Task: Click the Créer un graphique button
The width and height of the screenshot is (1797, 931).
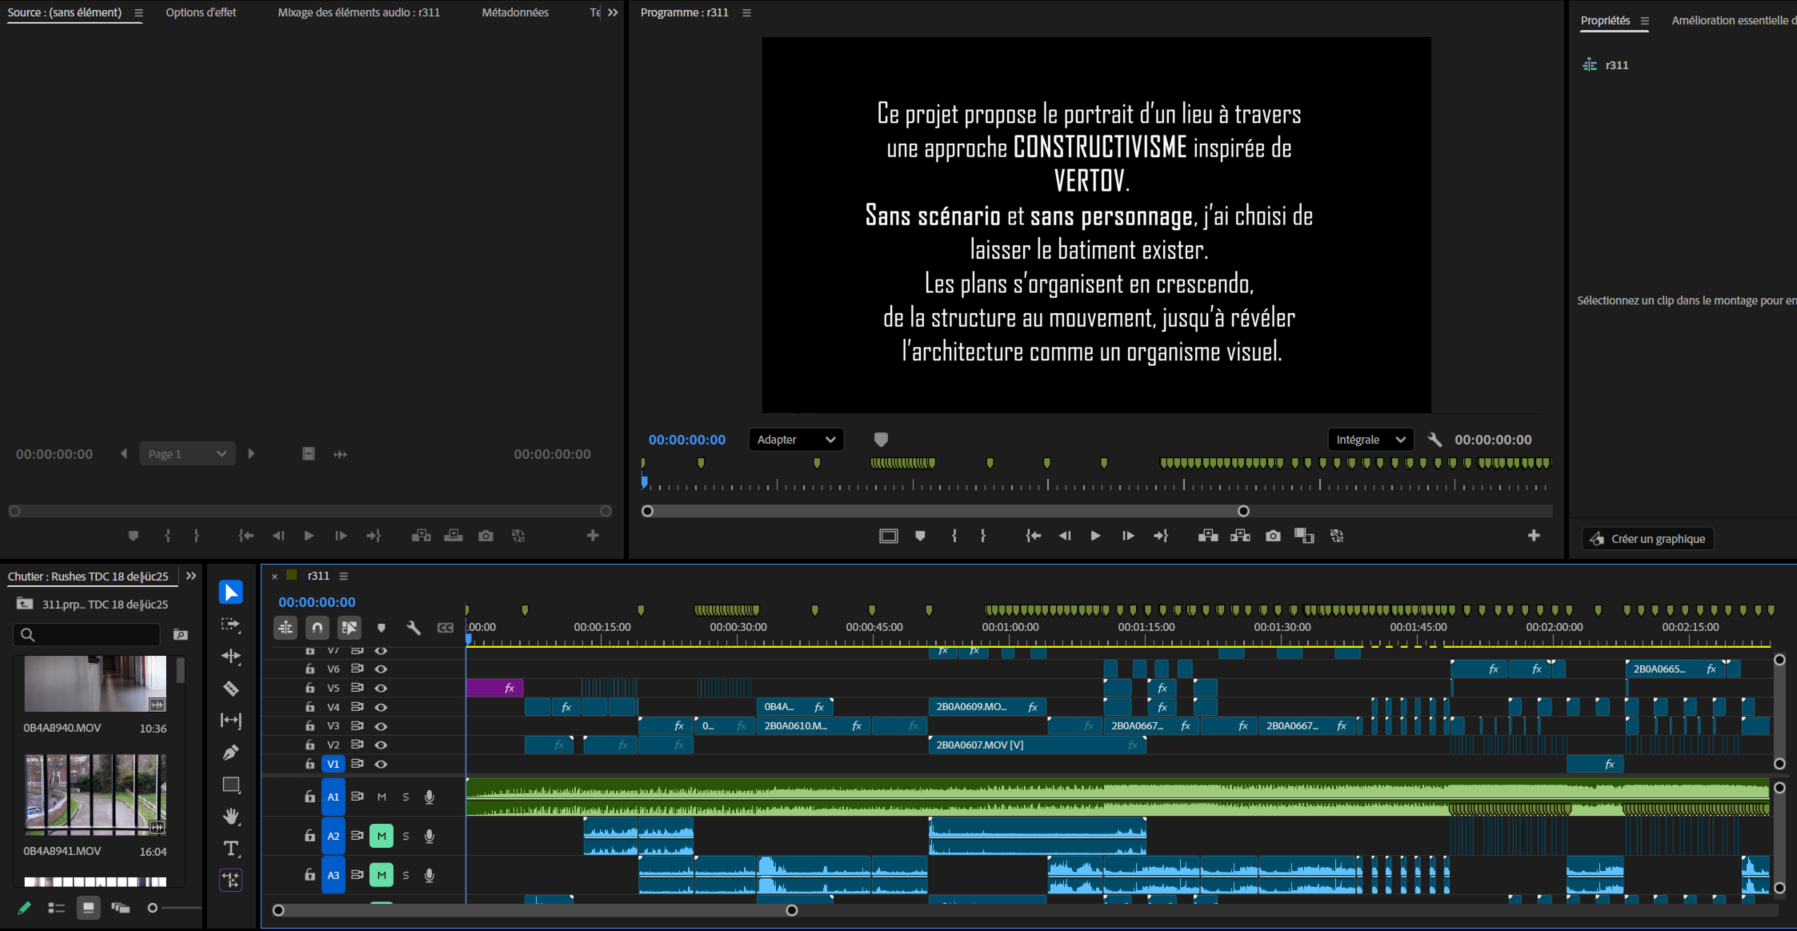Action: coord(1648,539)
